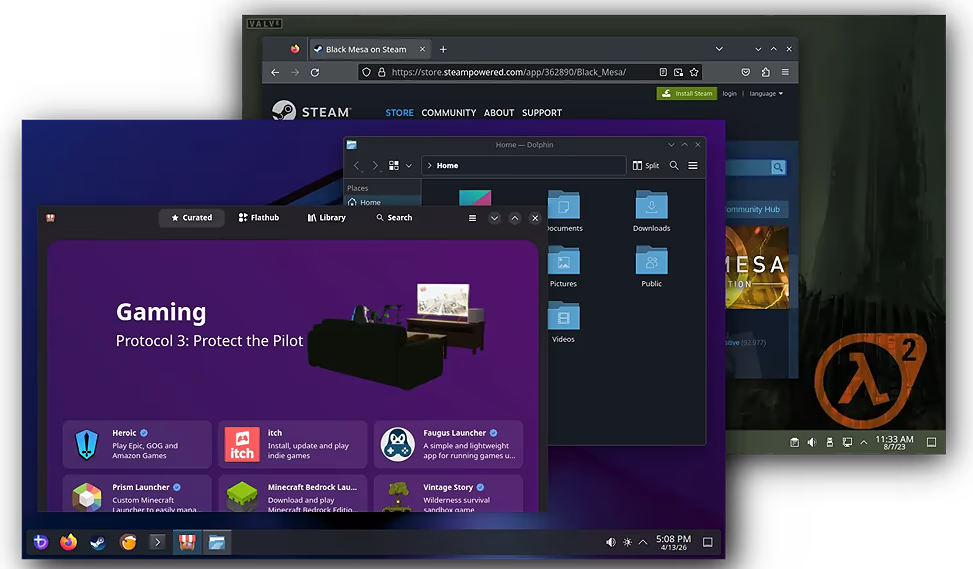Viewport: 973px width, 569px height.
Task: Expand the chevron before Home breadcrumb
Action: click(x=429, y=166)
